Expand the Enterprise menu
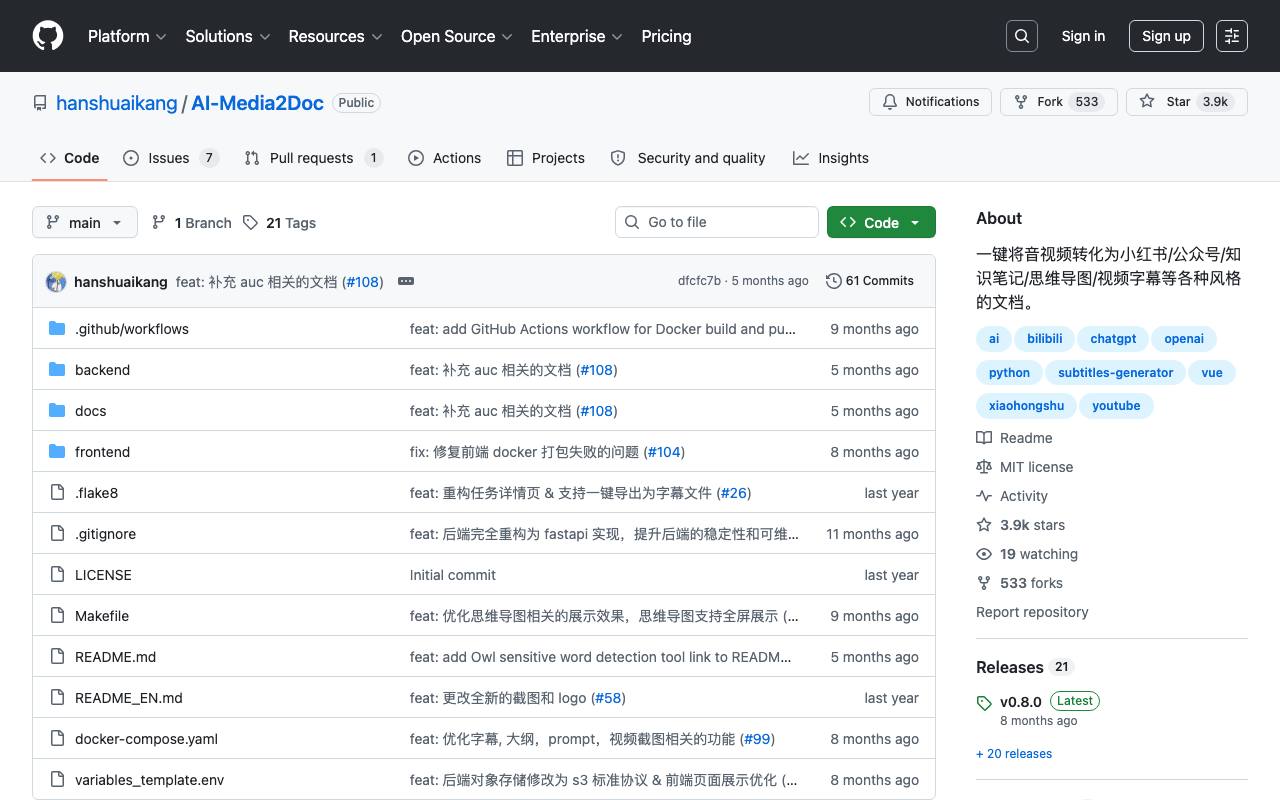1280x800 pixels. point(577,36)
